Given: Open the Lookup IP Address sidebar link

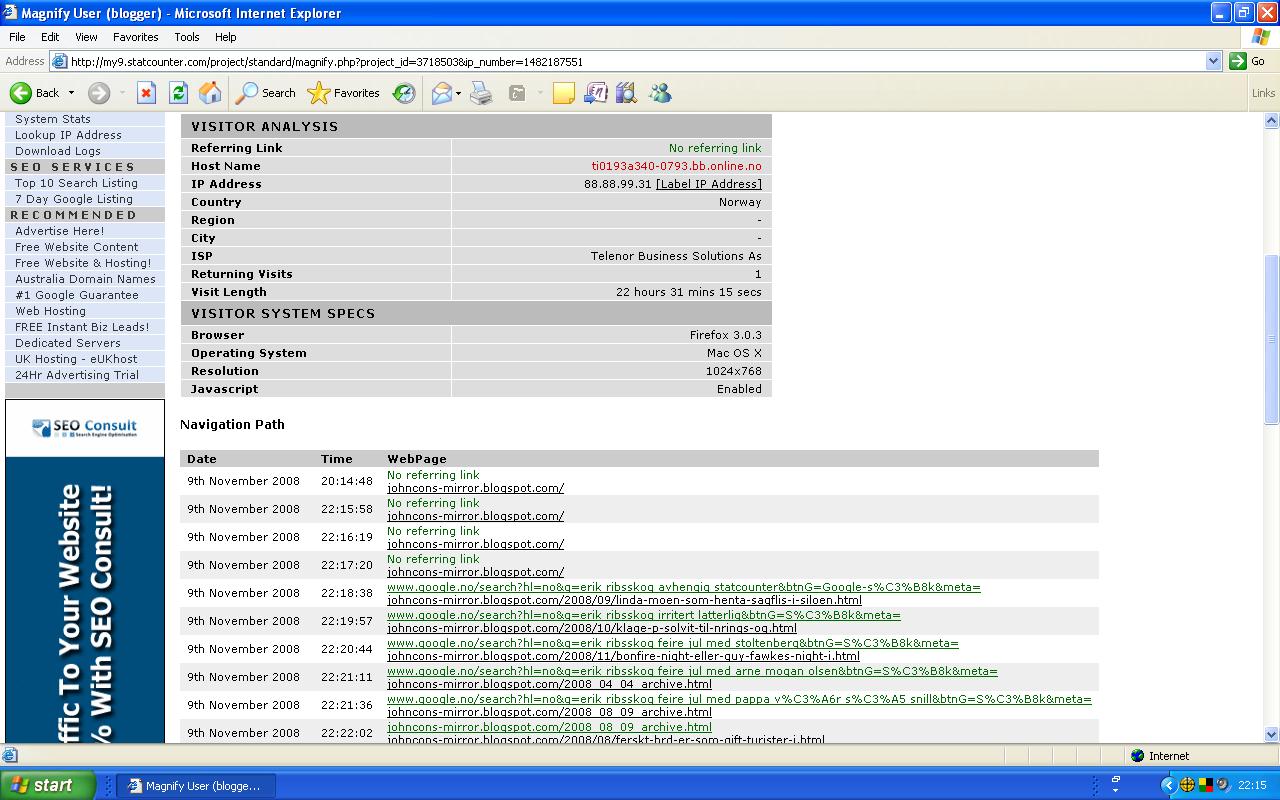Looking at the screenshot, I should pos(68,135).
